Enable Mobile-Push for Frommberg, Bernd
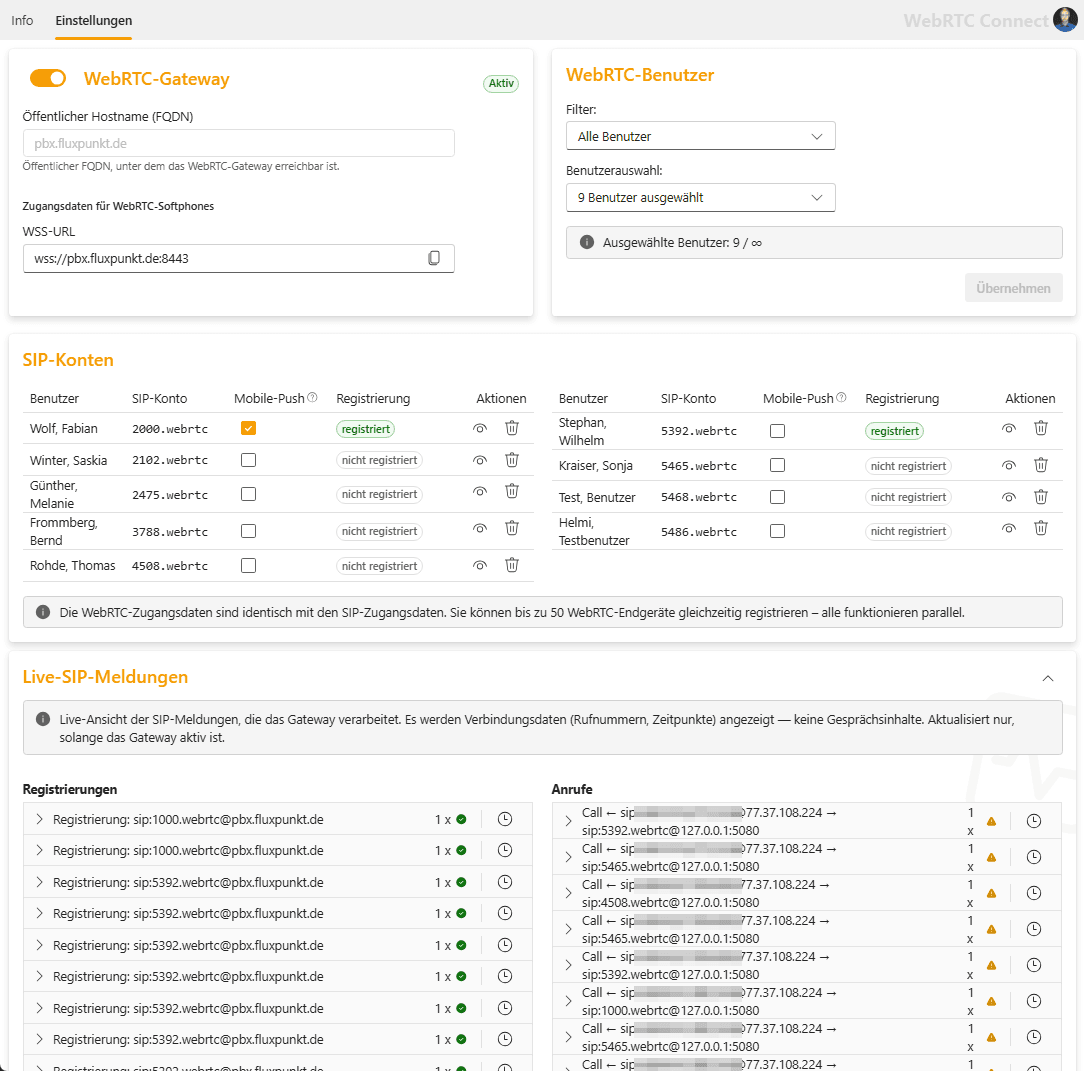 coord(248,531)
